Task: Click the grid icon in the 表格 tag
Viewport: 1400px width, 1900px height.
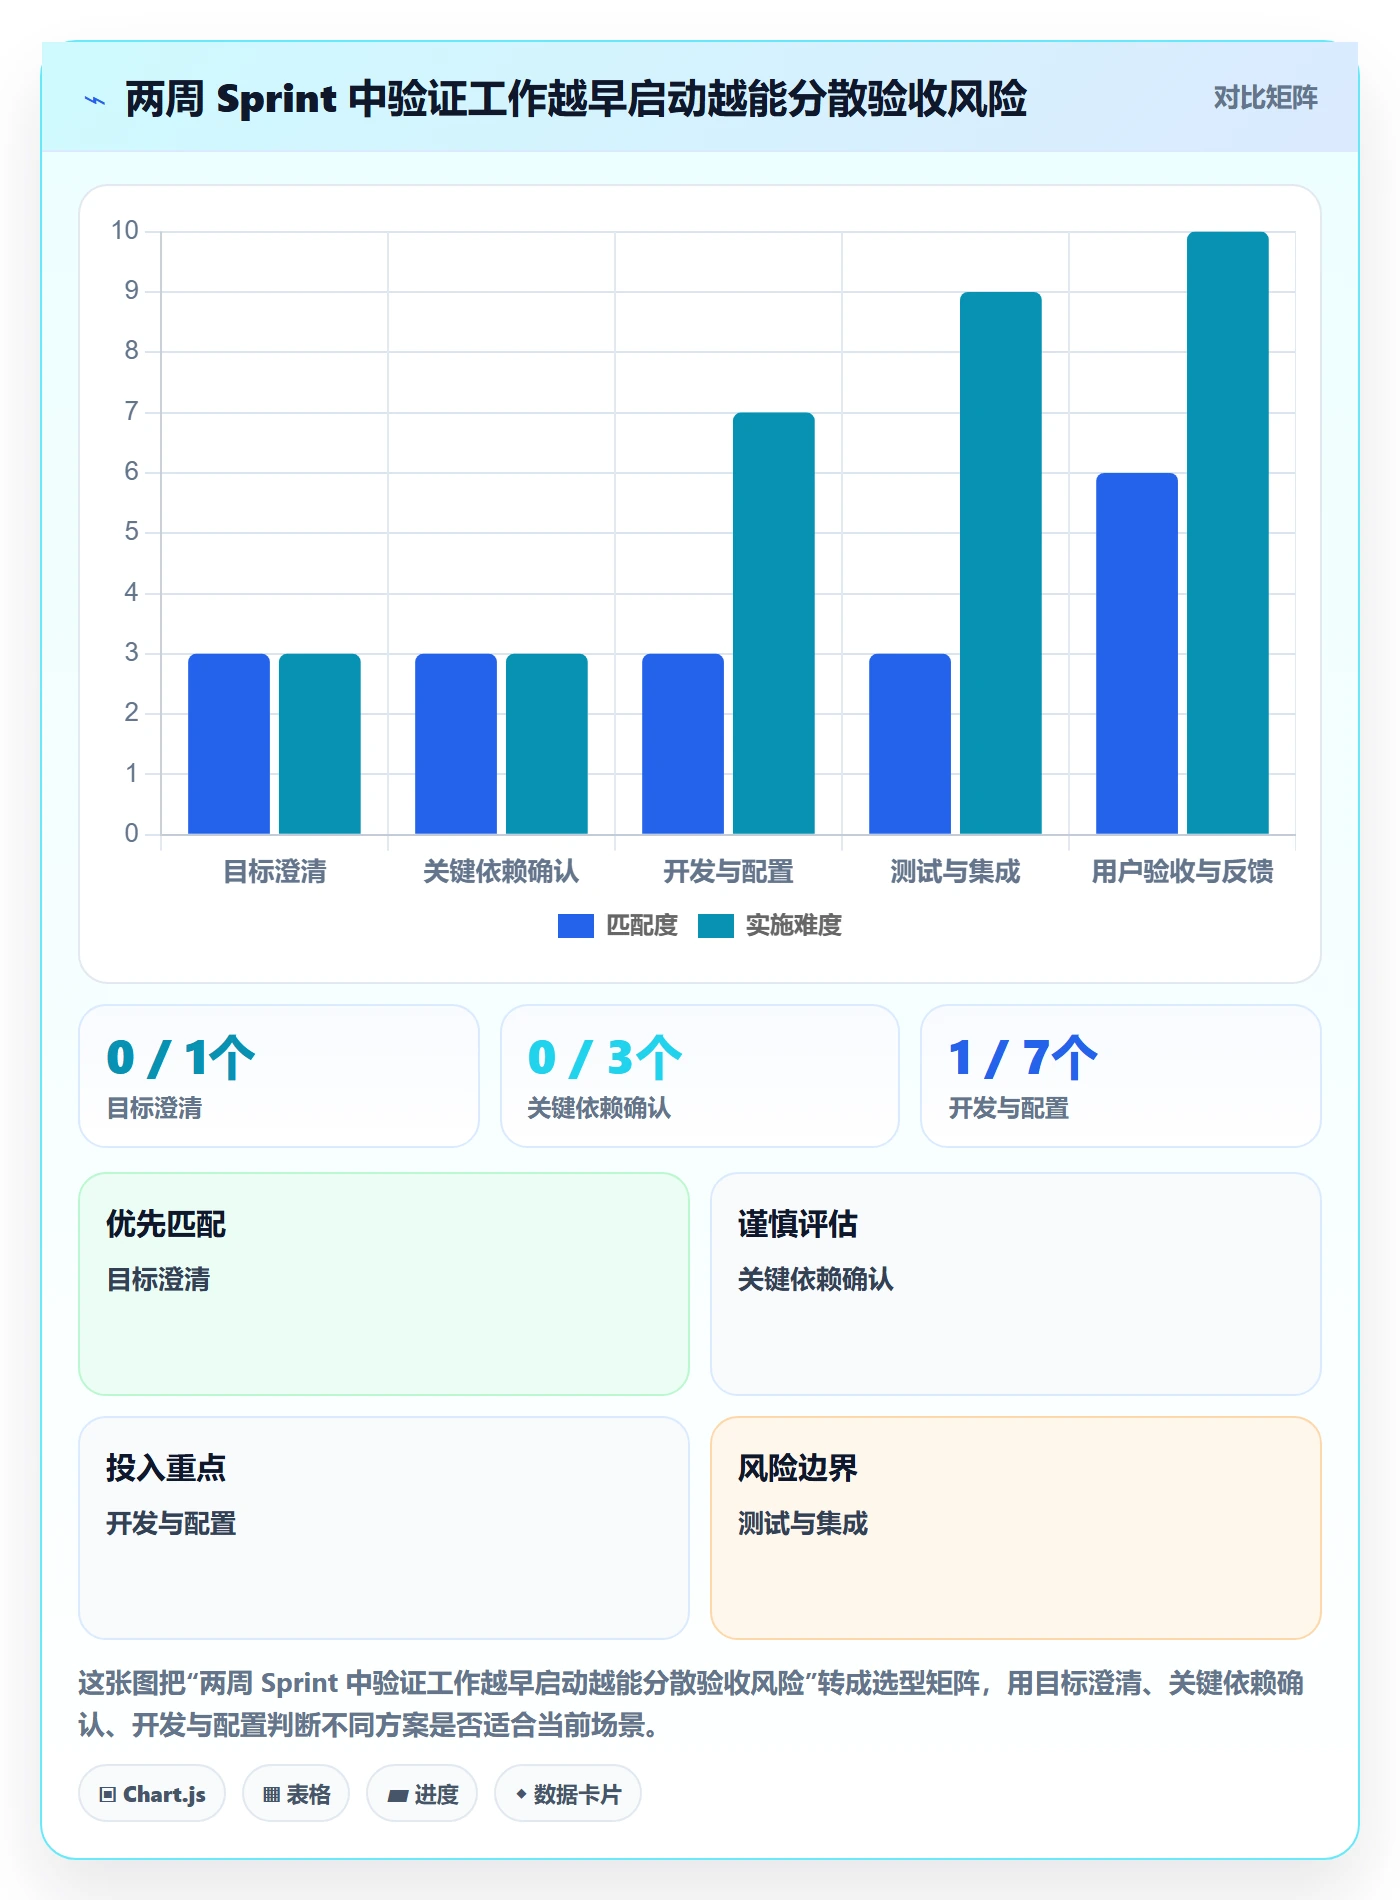Action: coord(271,1794)
